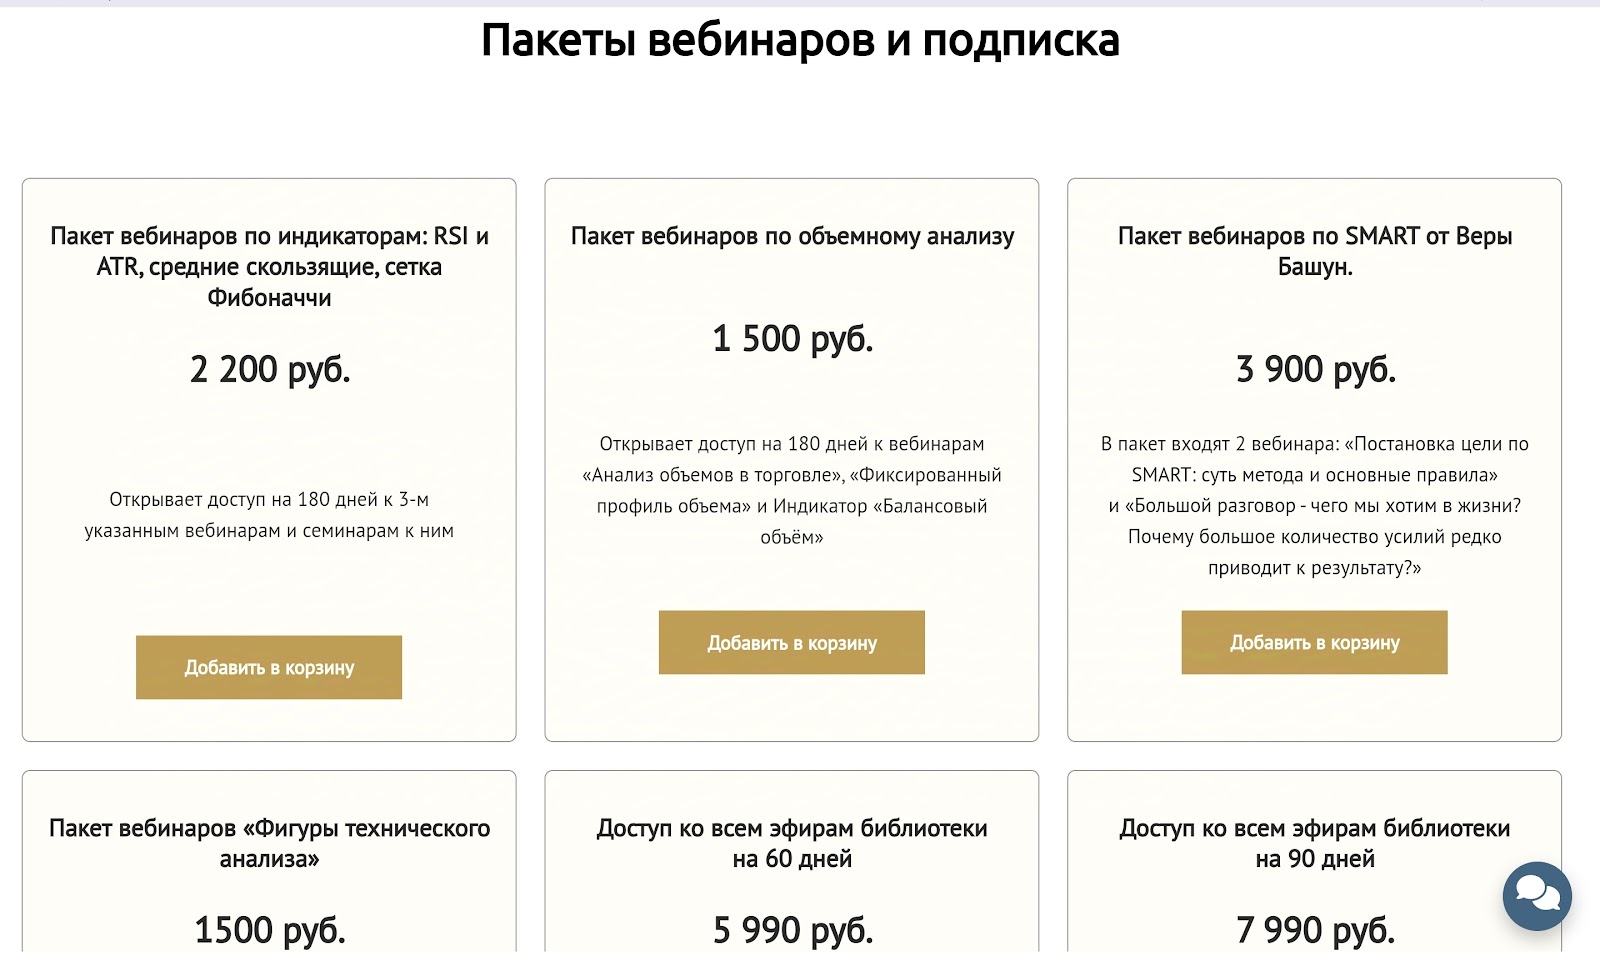This screenshot has width=1600, height=956.
Task: Open the 60-day library access title
Action: point(792,843)
